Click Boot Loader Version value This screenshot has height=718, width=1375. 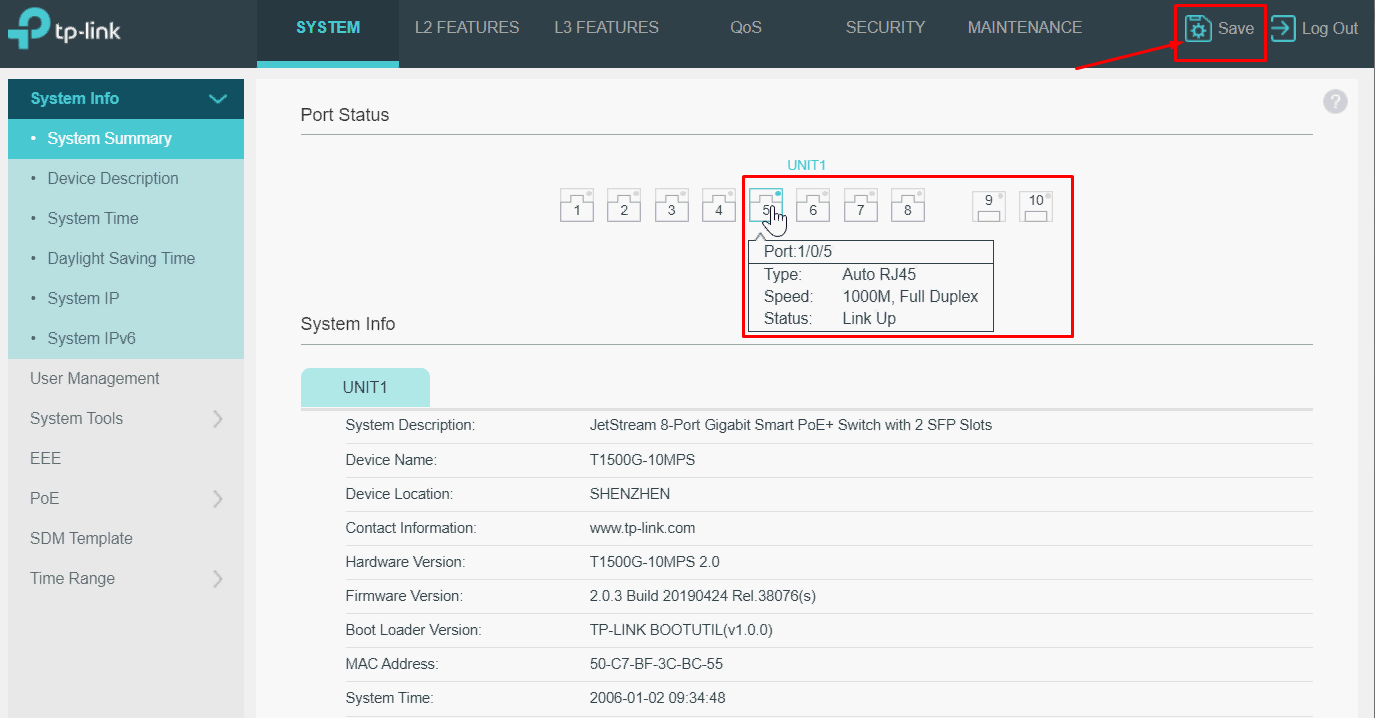click(x=681, y=630)
